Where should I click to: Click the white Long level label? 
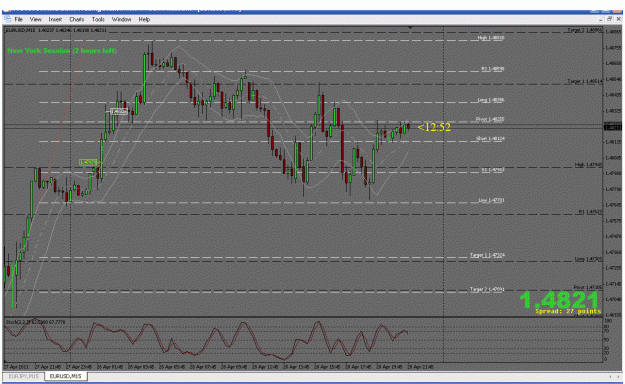point(491,100)
